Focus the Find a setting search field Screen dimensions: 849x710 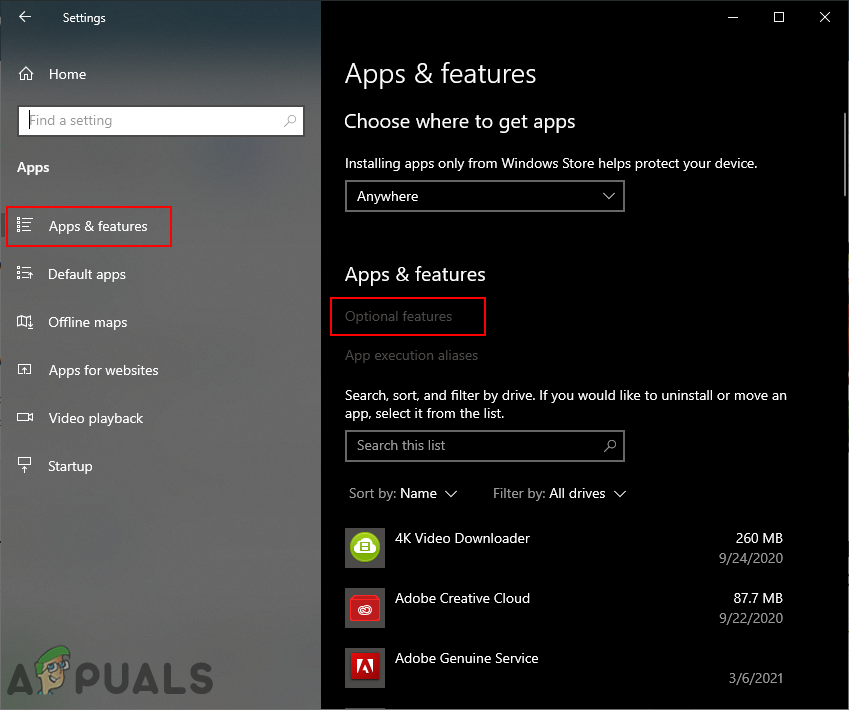tap(161, 121)
